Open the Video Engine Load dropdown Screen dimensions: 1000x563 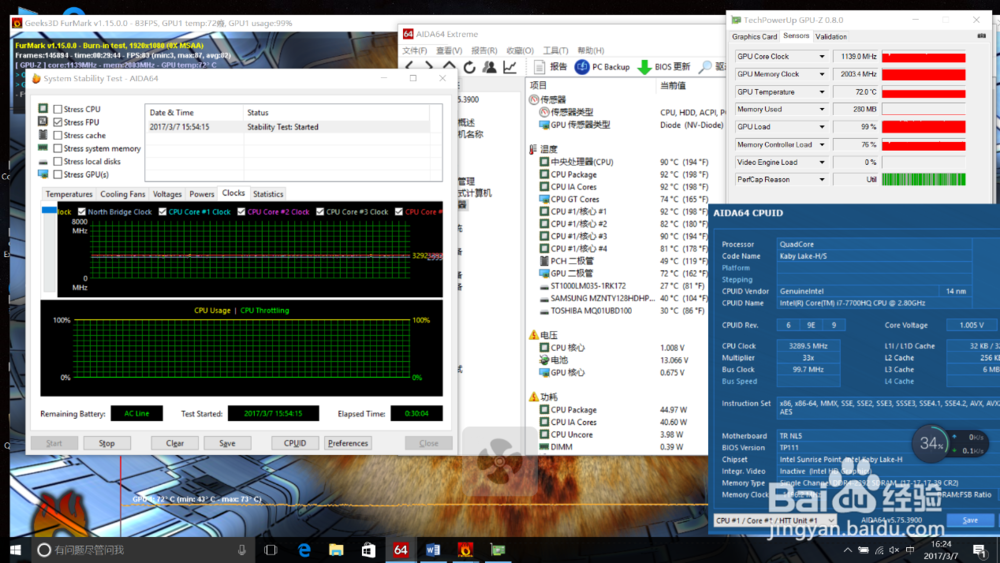pyautogui.click(x=821, y=162)
